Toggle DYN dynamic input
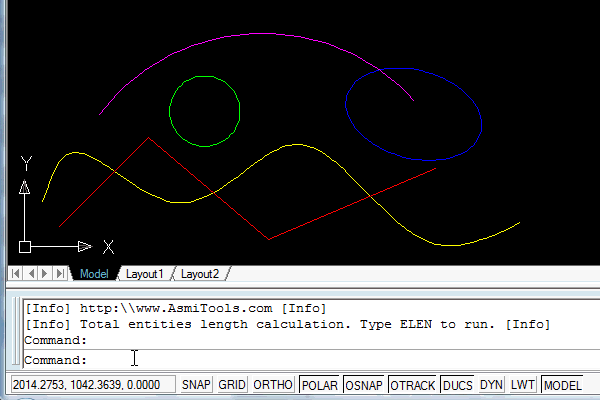600x400 pixels. (x=491, y=384)
